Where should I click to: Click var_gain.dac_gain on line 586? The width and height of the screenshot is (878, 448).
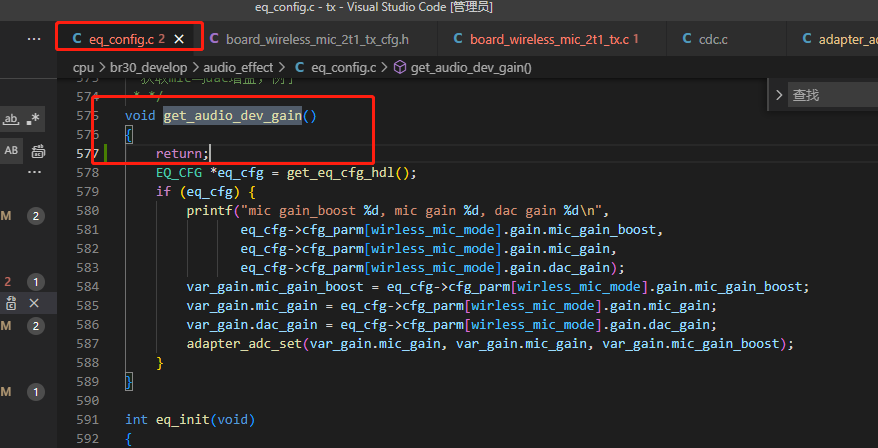pyautogui.click(x=252, y=325)
